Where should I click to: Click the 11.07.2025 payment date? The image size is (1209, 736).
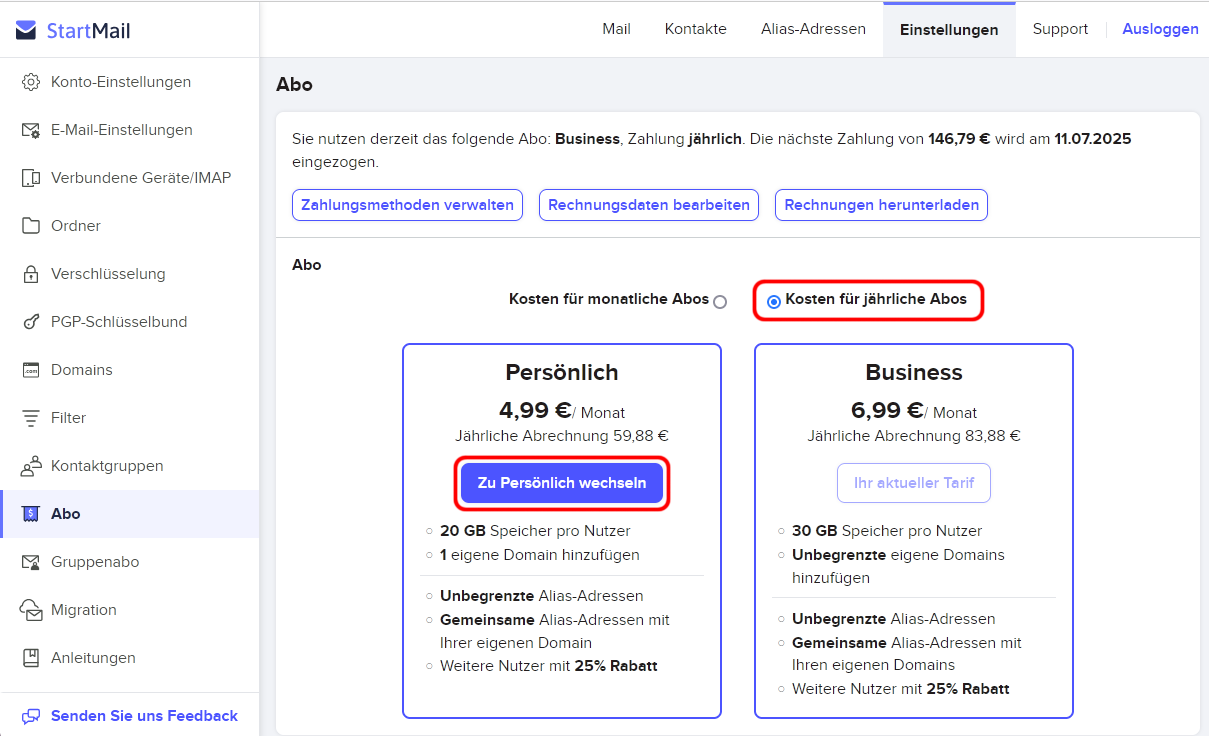pyautogui.click(x=1092, y=139)
